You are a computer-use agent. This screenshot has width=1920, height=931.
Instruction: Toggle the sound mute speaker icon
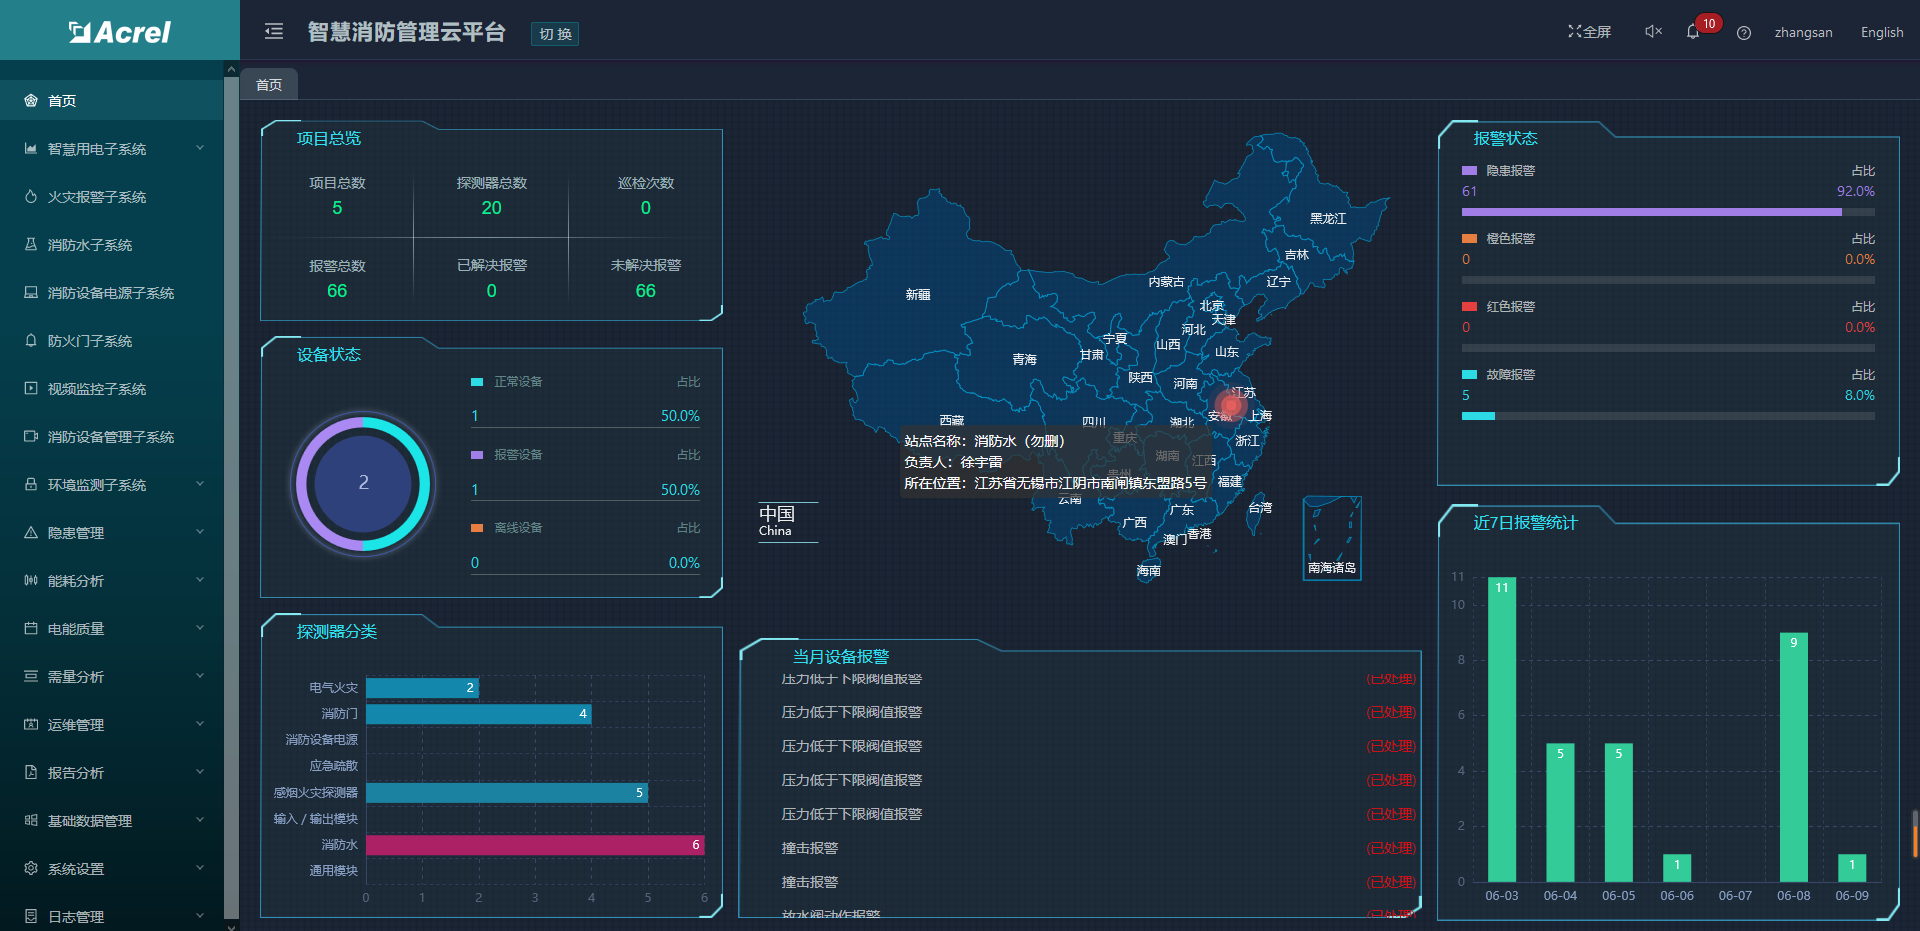[x=1653, y=32]
